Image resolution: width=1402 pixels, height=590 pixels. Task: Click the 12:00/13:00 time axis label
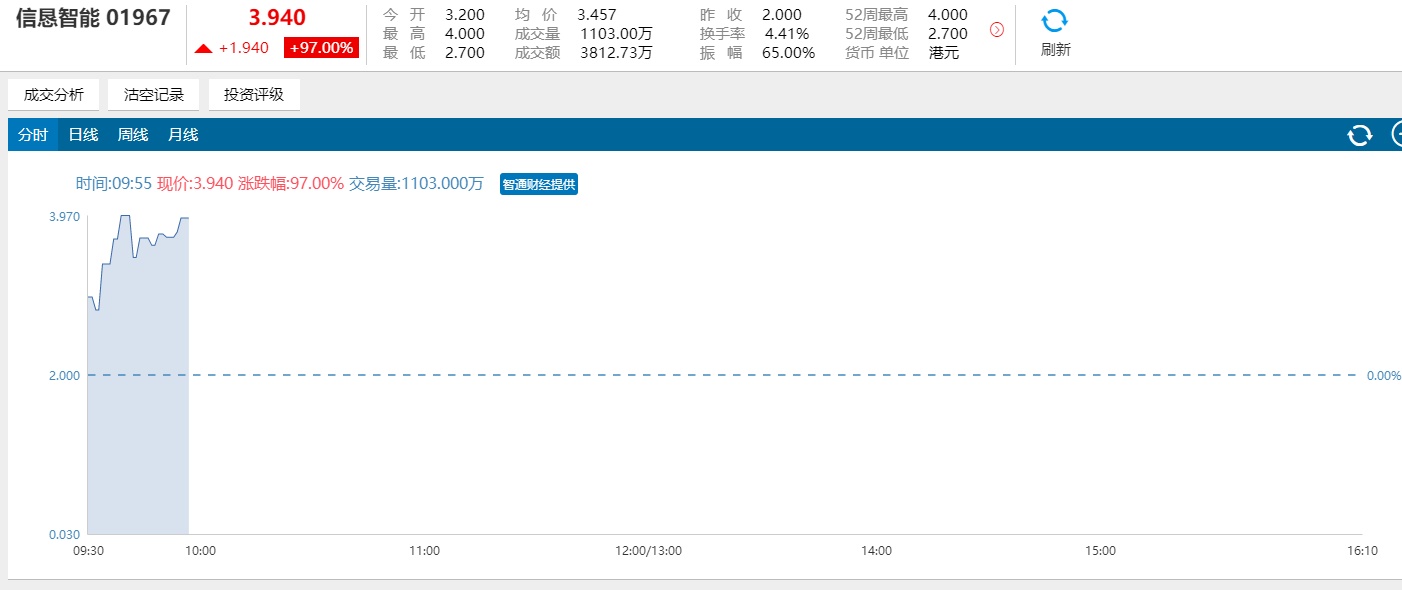[x=648, y=550]
